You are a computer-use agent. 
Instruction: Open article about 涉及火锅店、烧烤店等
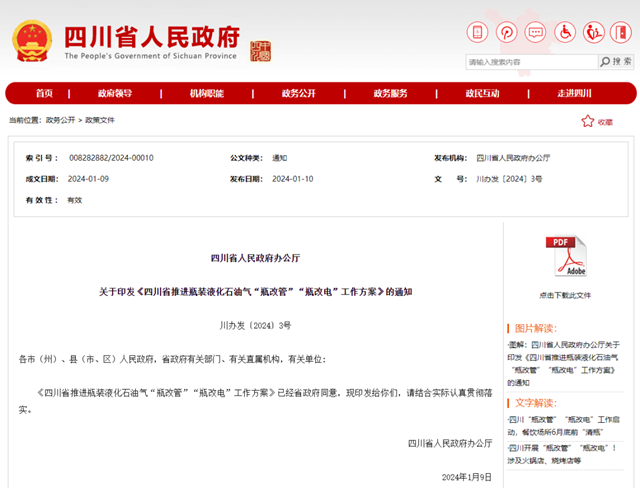click(562, 454)
